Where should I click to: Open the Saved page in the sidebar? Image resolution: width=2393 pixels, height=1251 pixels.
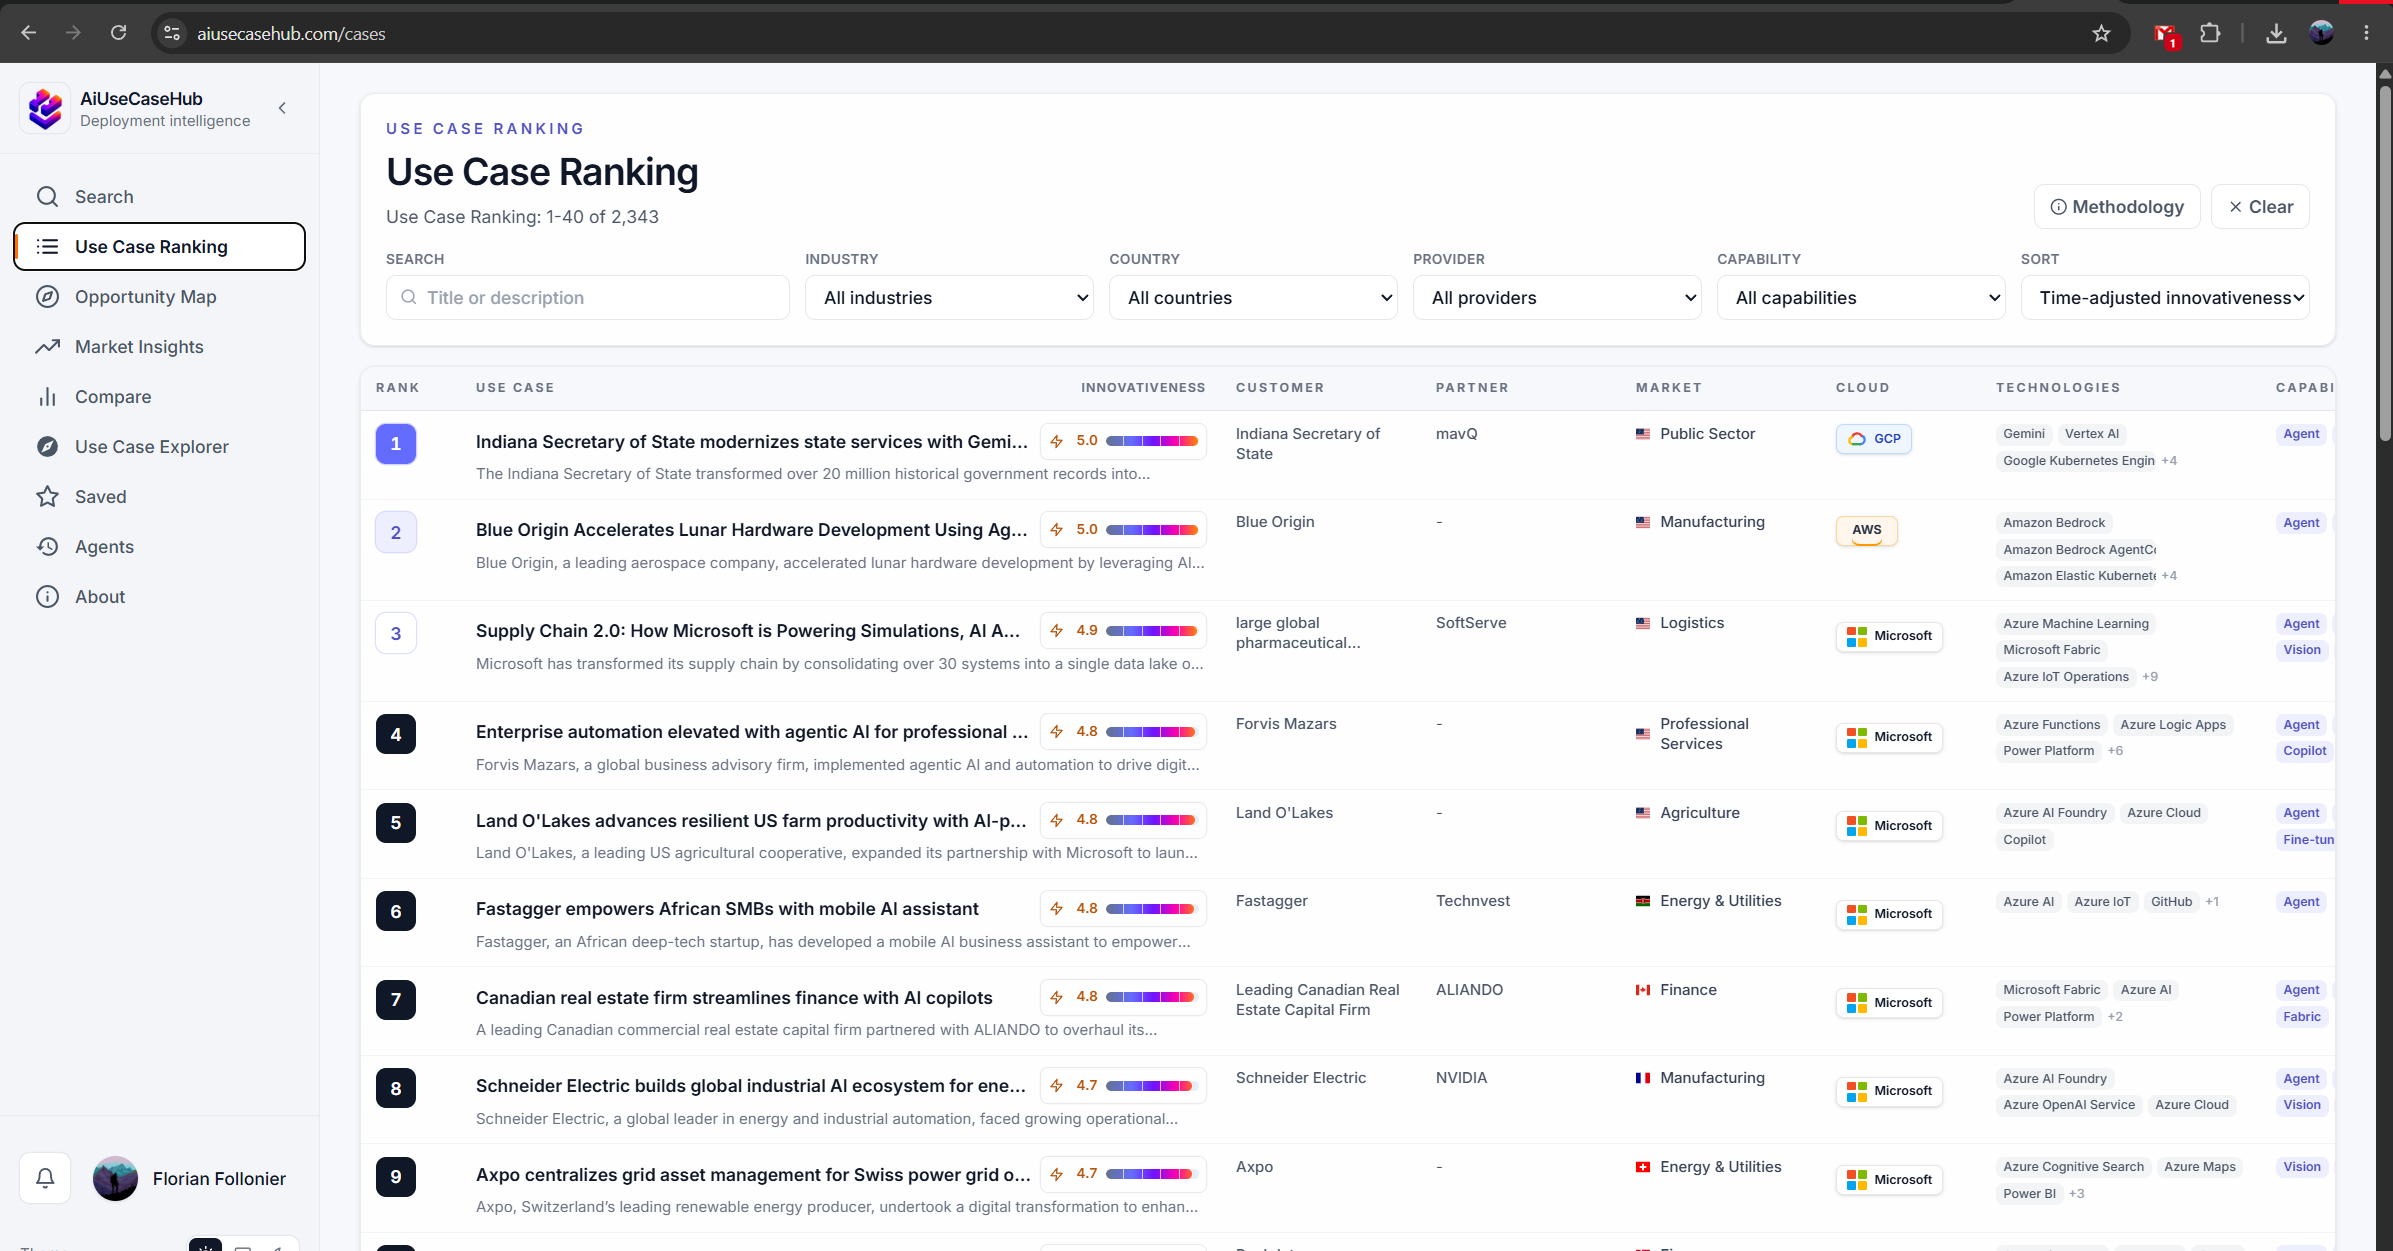click(x=160, y=497)
